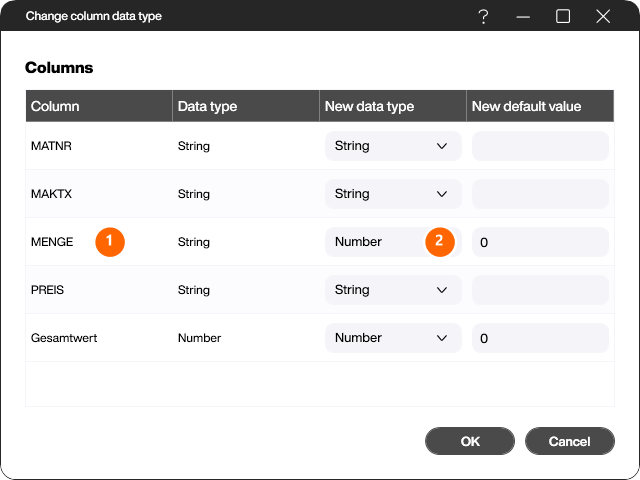Open MAKTX new data type dropdown
The height and width of the screenshot is (480, 640).
393,194
